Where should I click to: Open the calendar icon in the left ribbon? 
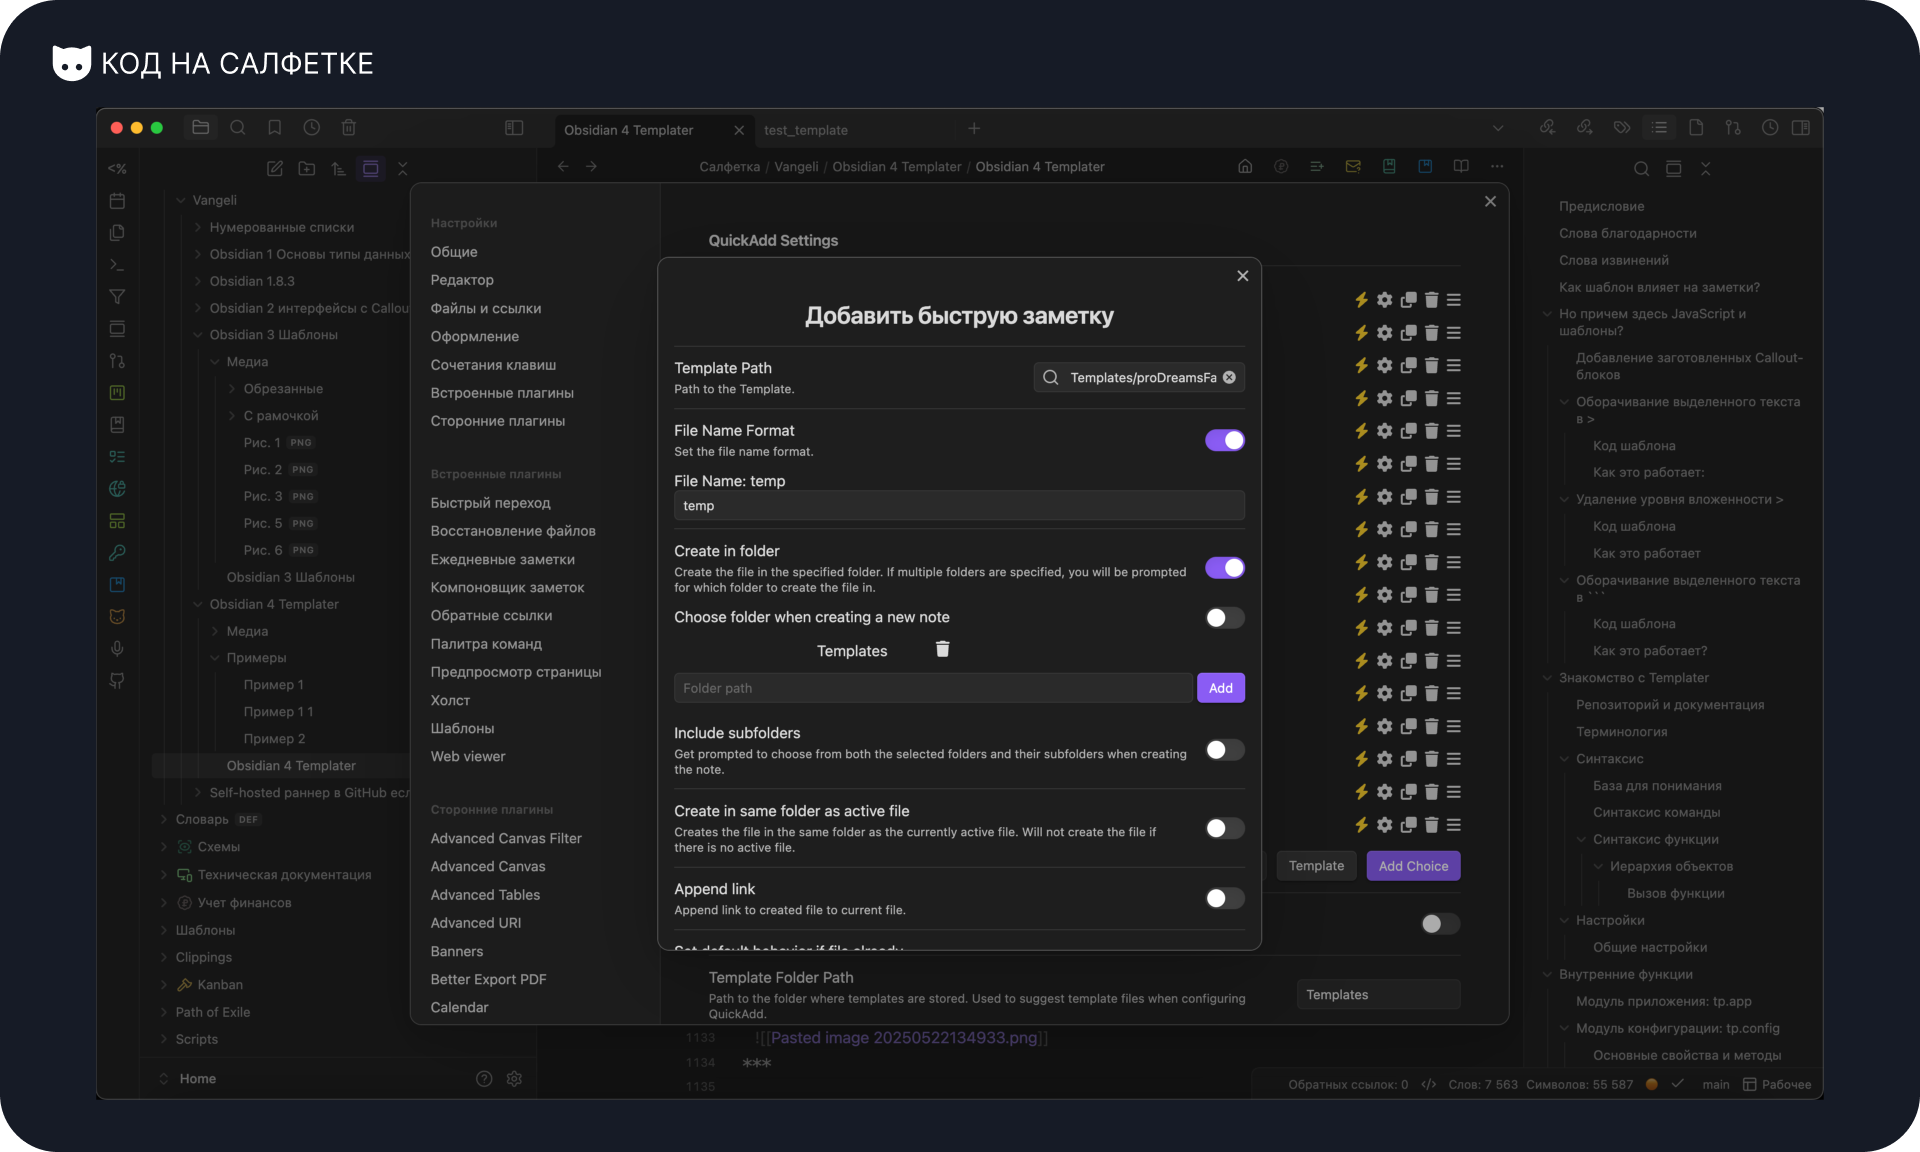(x=117, y=201)
